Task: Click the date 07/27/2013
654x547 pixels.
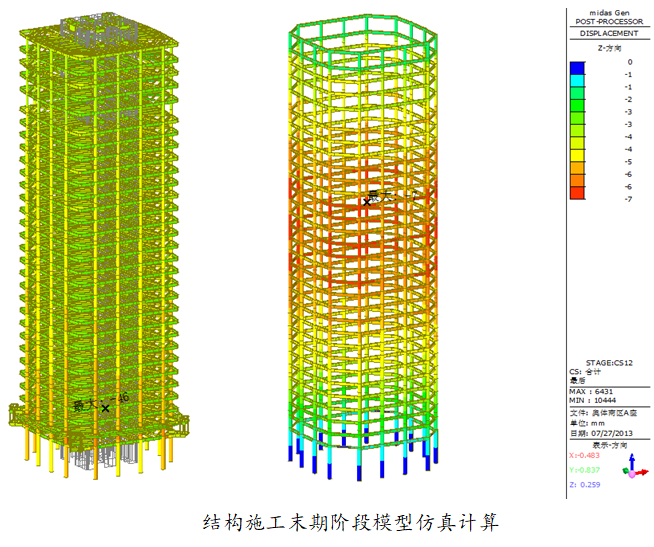Action: (x=612, y=434)
